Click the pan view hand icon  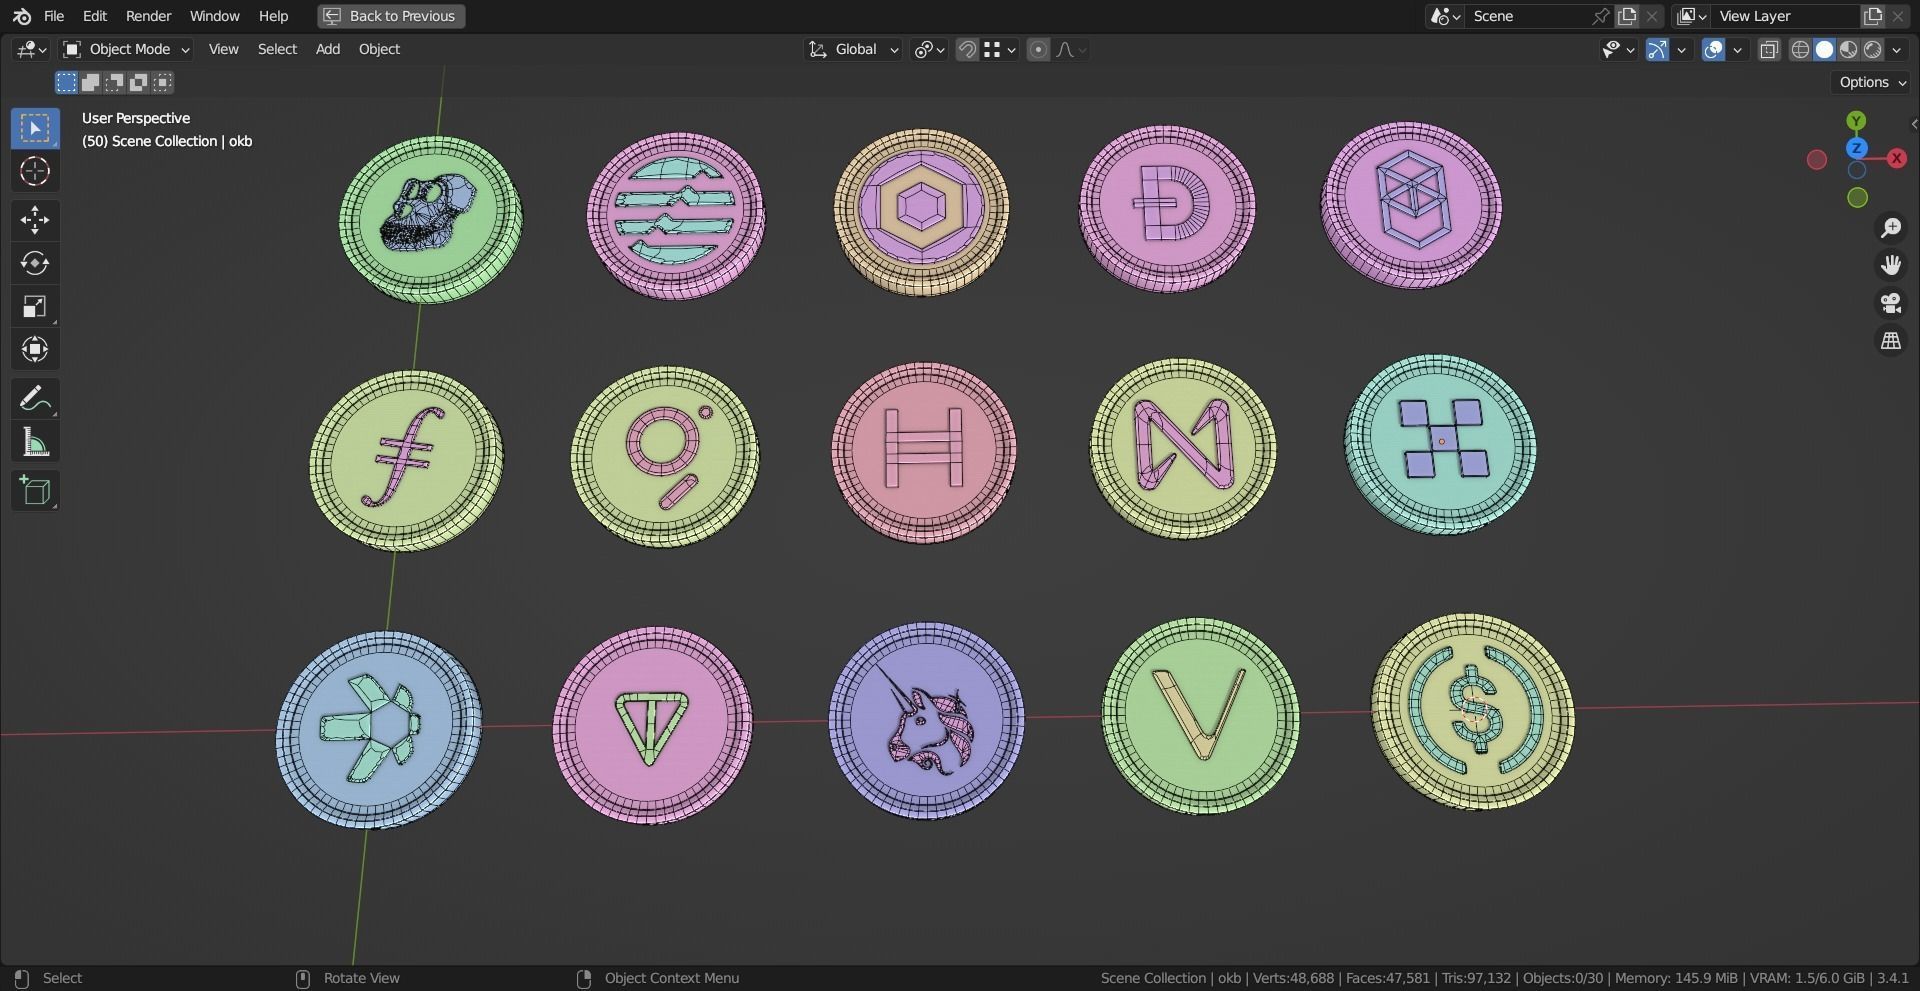(1891, 265)
